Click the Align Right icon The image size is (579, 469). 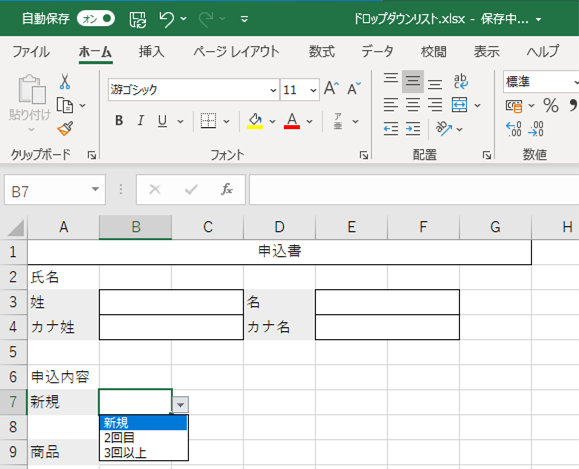click(x=435, y=105)
